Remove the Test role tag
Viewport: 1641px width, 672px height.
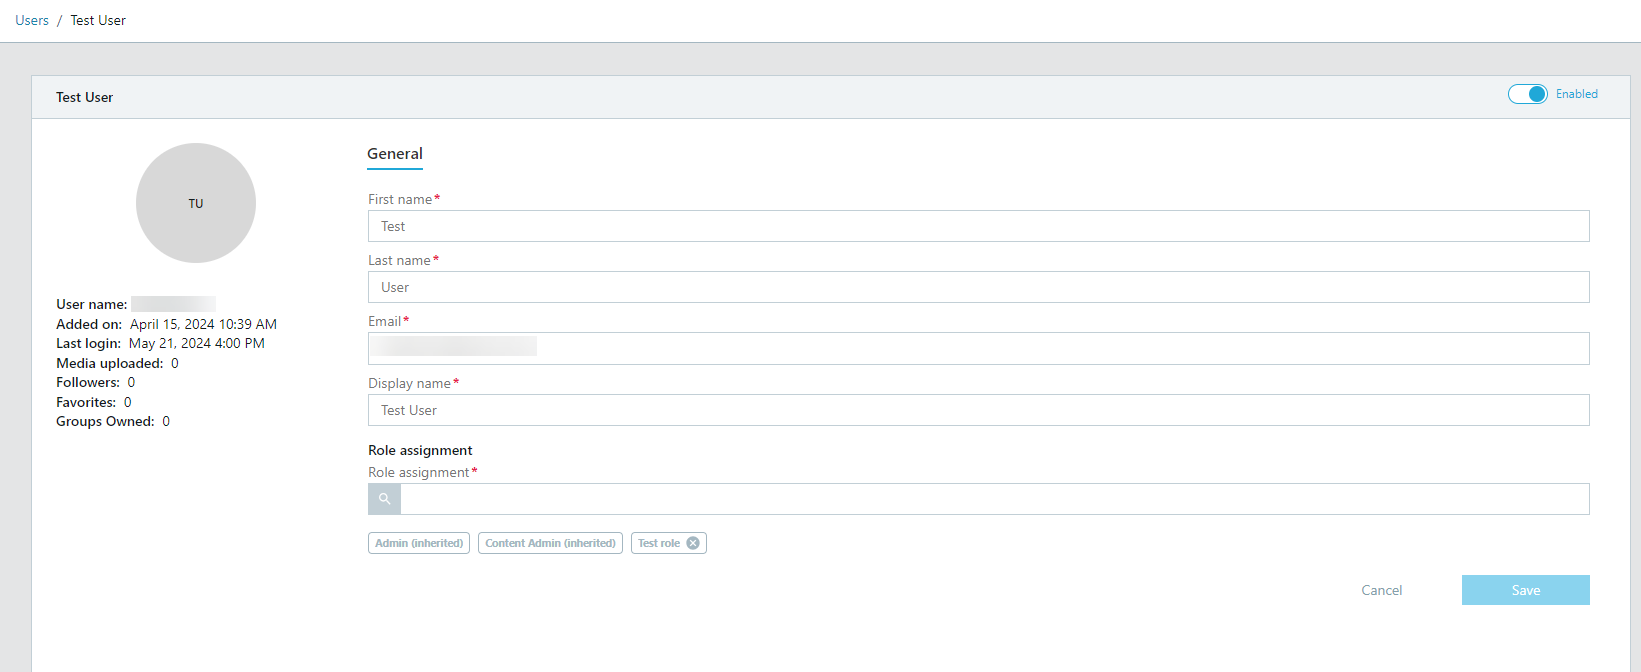pos(693,543)
